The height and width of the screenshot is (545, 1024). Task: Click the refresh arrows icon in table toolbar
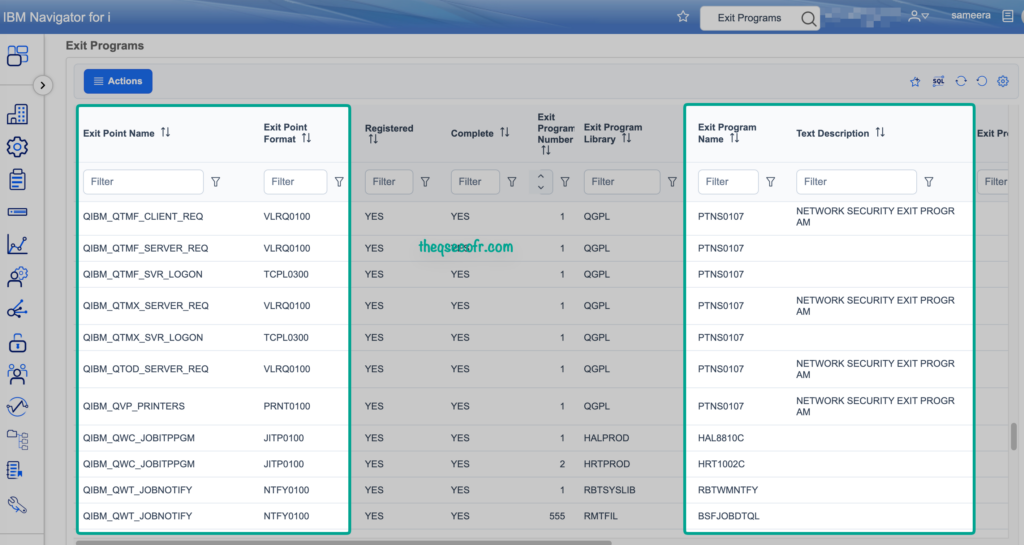(961, 82)
